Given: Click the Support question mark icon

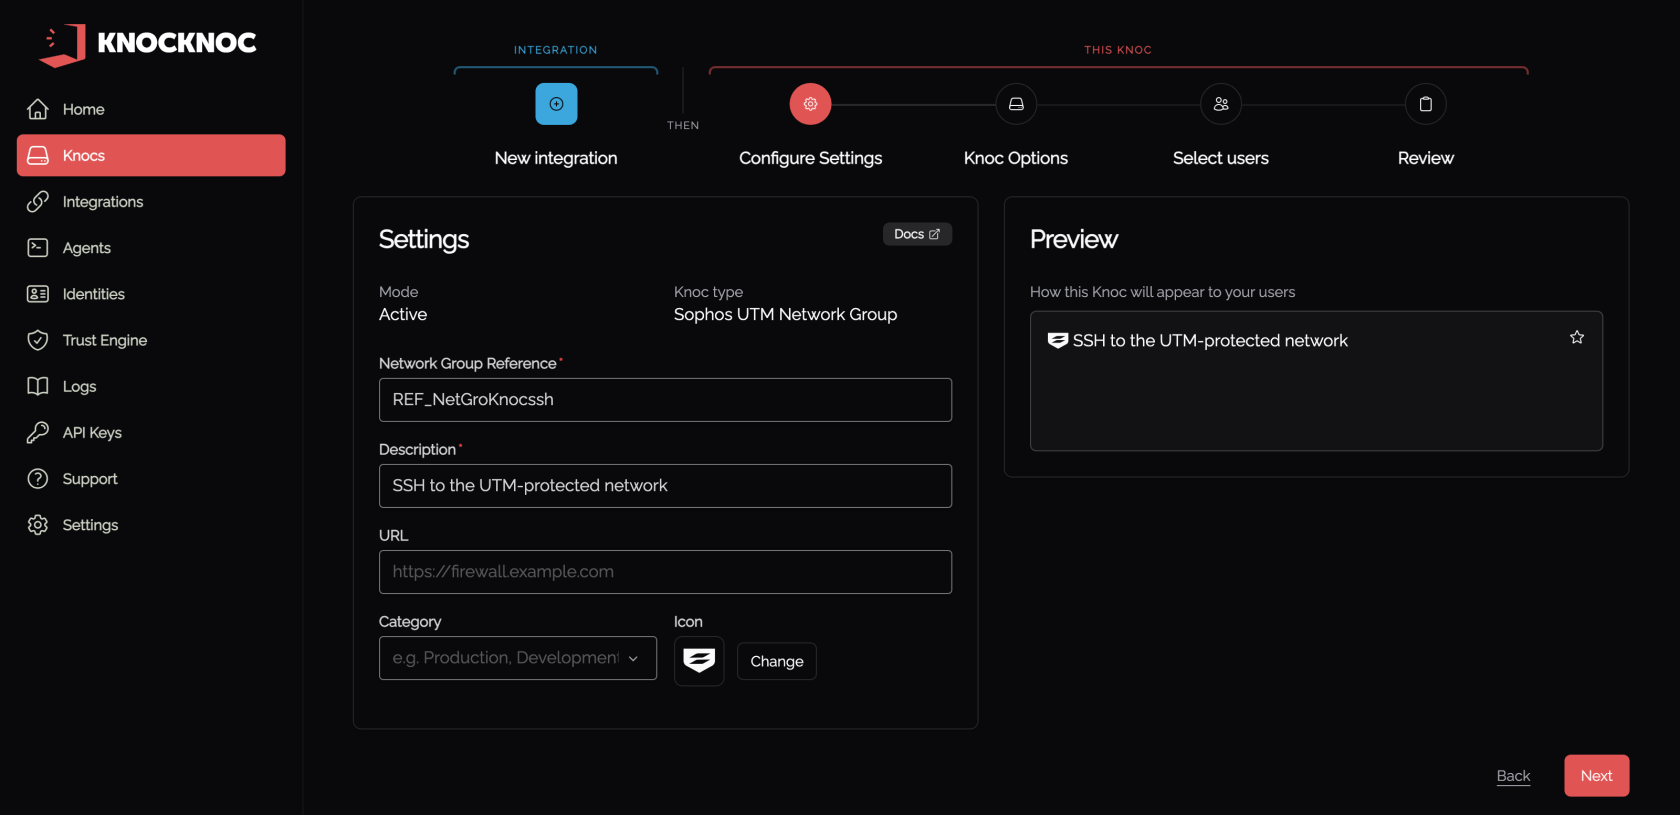Looking at the screenshot, I should pos(38,478).
